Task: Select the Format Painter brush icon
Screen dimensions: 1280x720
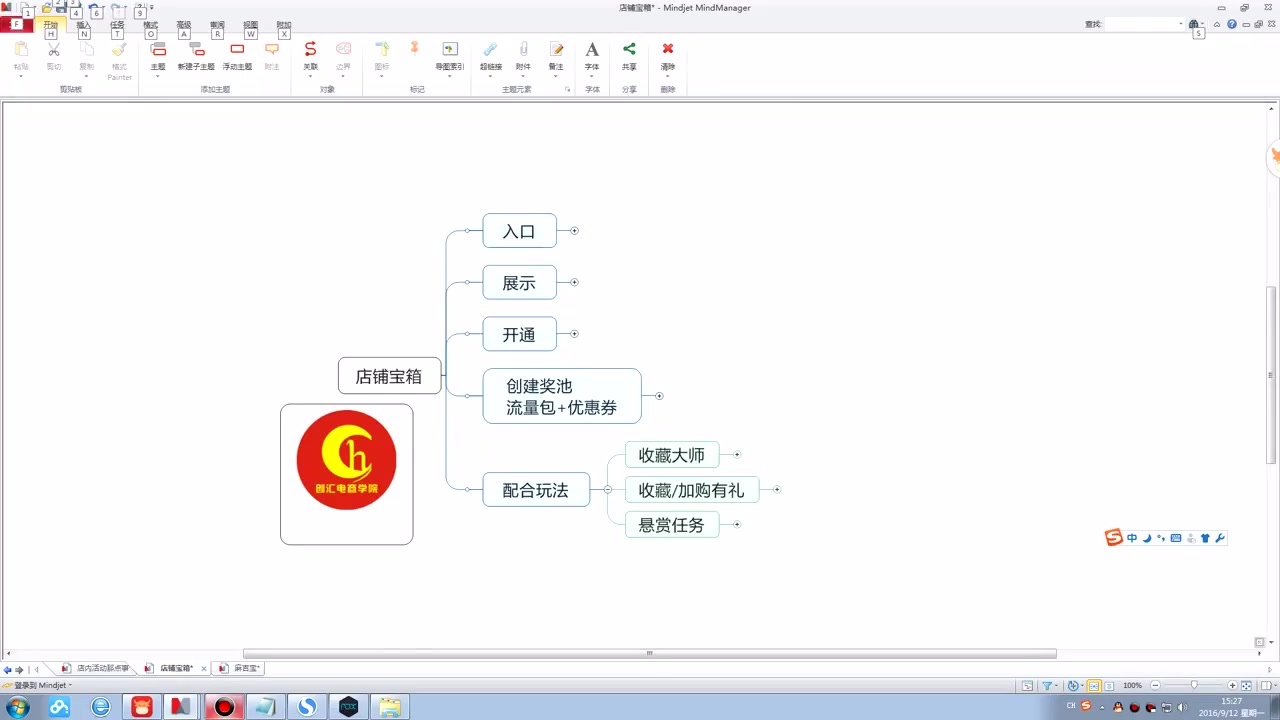Action: [119, 49]
